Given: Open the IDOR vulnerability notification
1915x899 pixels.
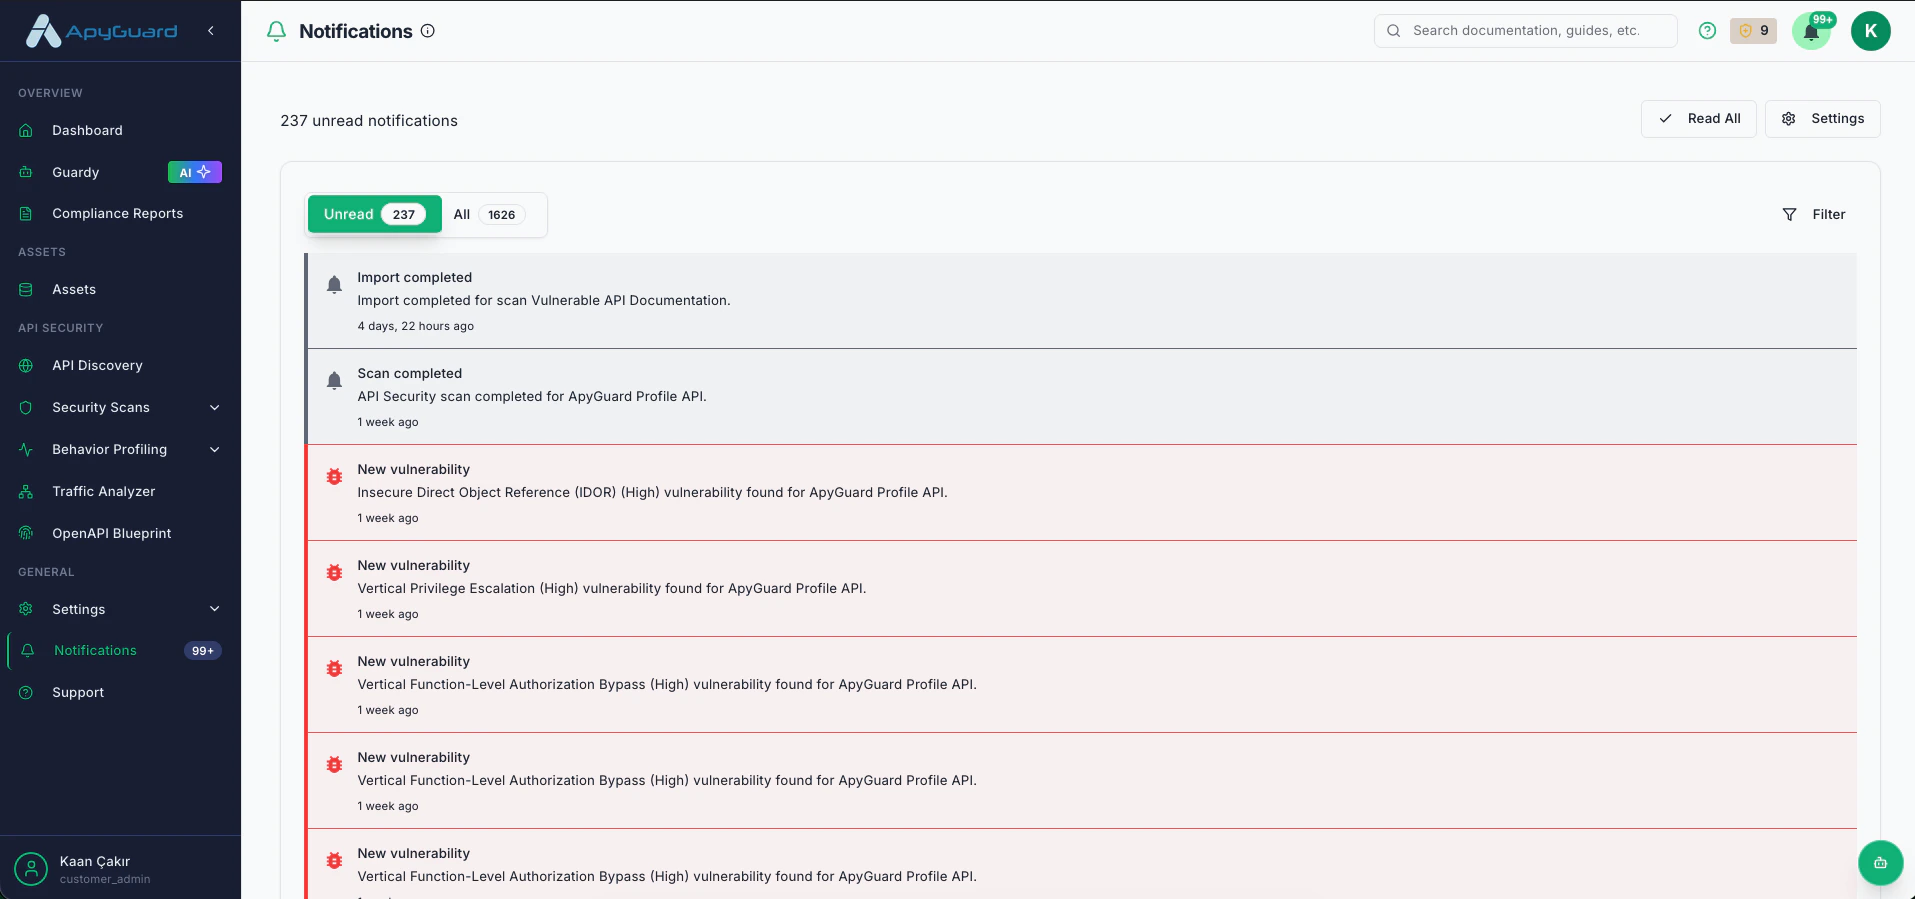Looking at the screenshot, I should (x=1082, y=493).
